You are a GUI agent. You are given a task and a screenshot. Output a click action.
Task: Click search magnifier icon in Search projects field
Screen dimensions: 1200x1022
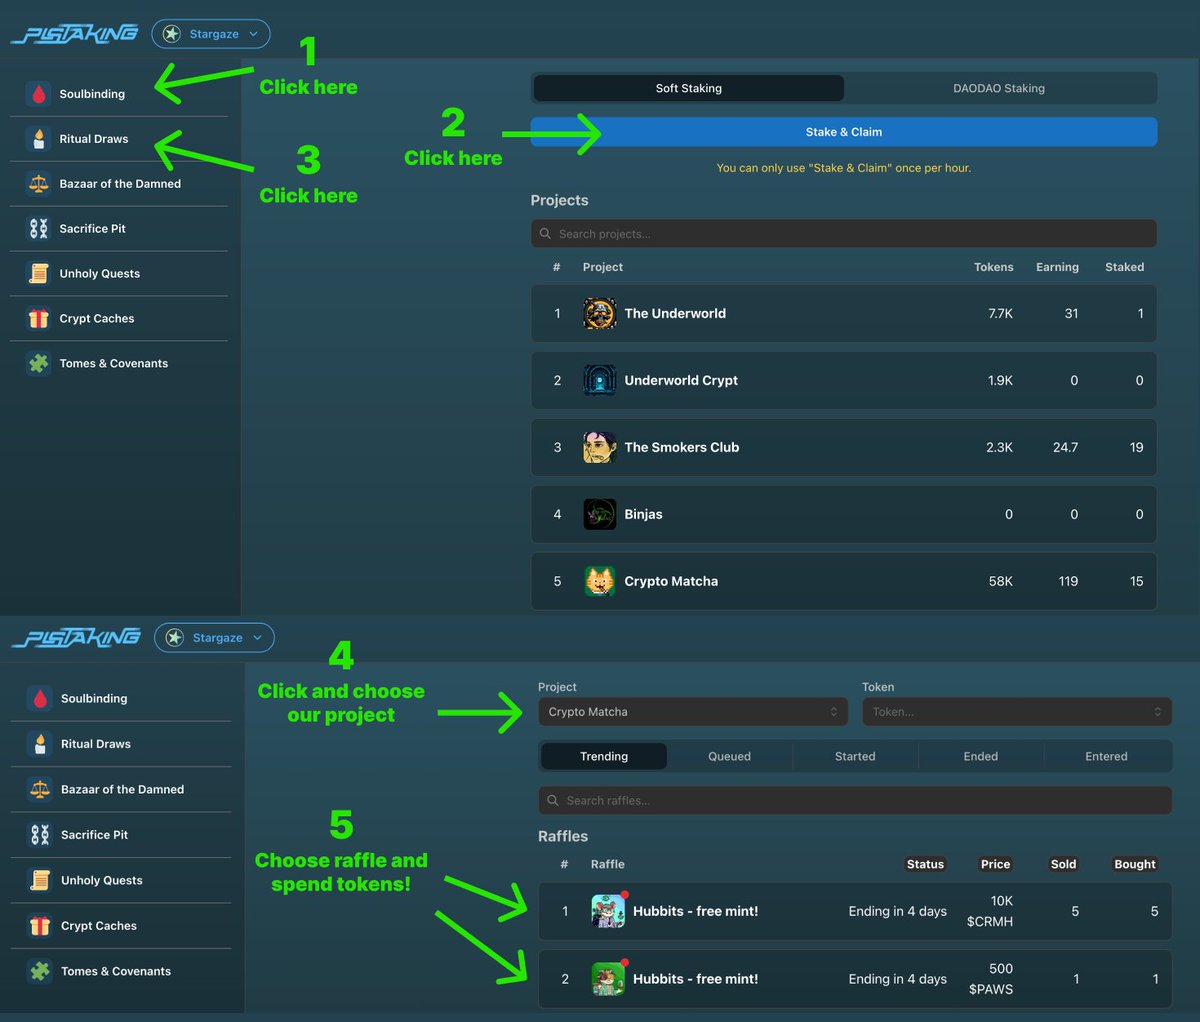[545, 234]
